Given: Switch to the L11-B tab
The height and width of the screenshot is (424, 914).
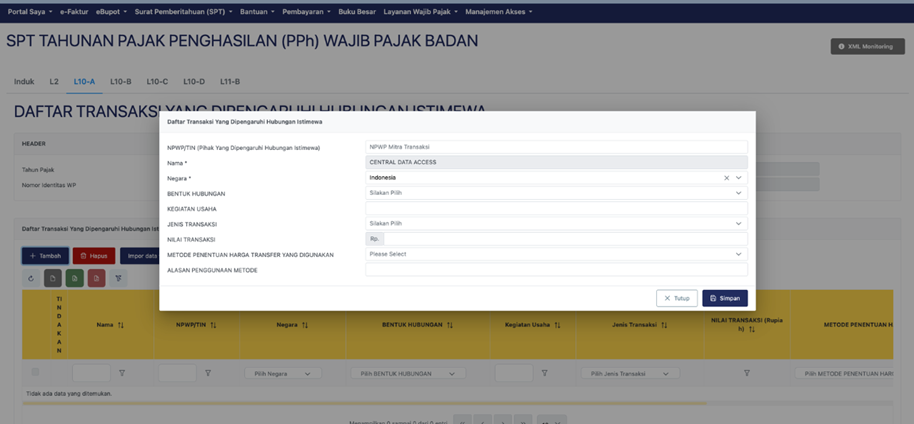Looking at the screenshot, I should [230, 82].
